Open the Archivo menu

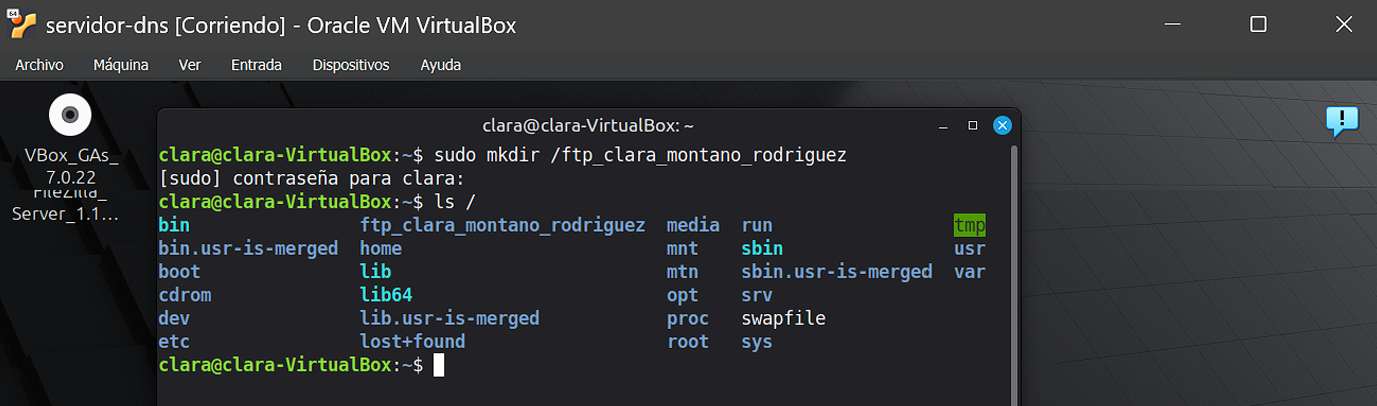(x=39, y=65)
